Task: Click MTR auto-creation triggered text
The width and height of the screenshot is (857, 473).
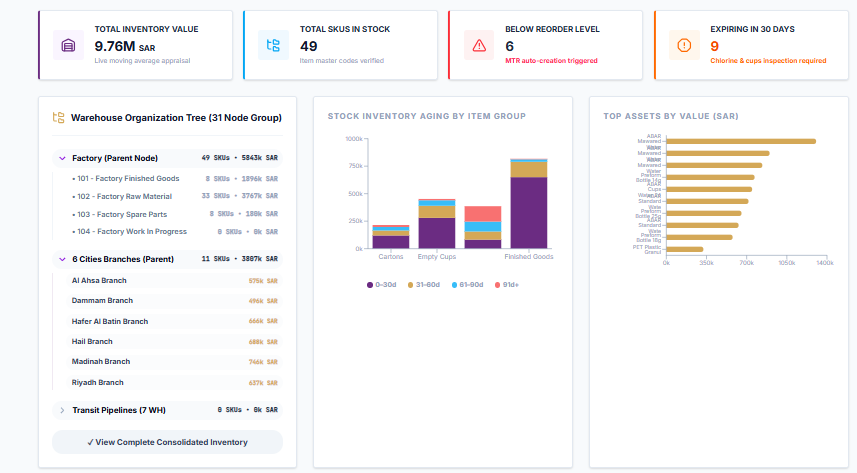Action: click(x=551, y=61)
